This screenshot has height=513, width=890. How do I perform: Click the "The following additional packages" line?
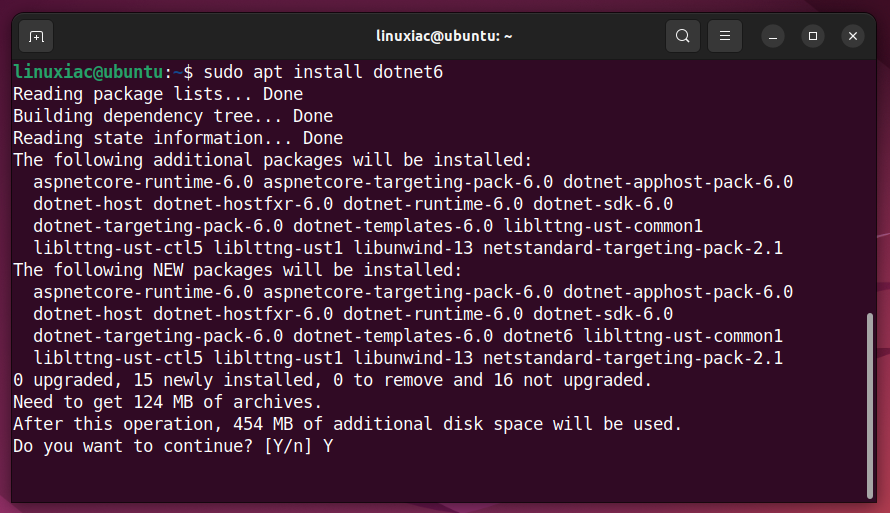click(x=272, y=160)
